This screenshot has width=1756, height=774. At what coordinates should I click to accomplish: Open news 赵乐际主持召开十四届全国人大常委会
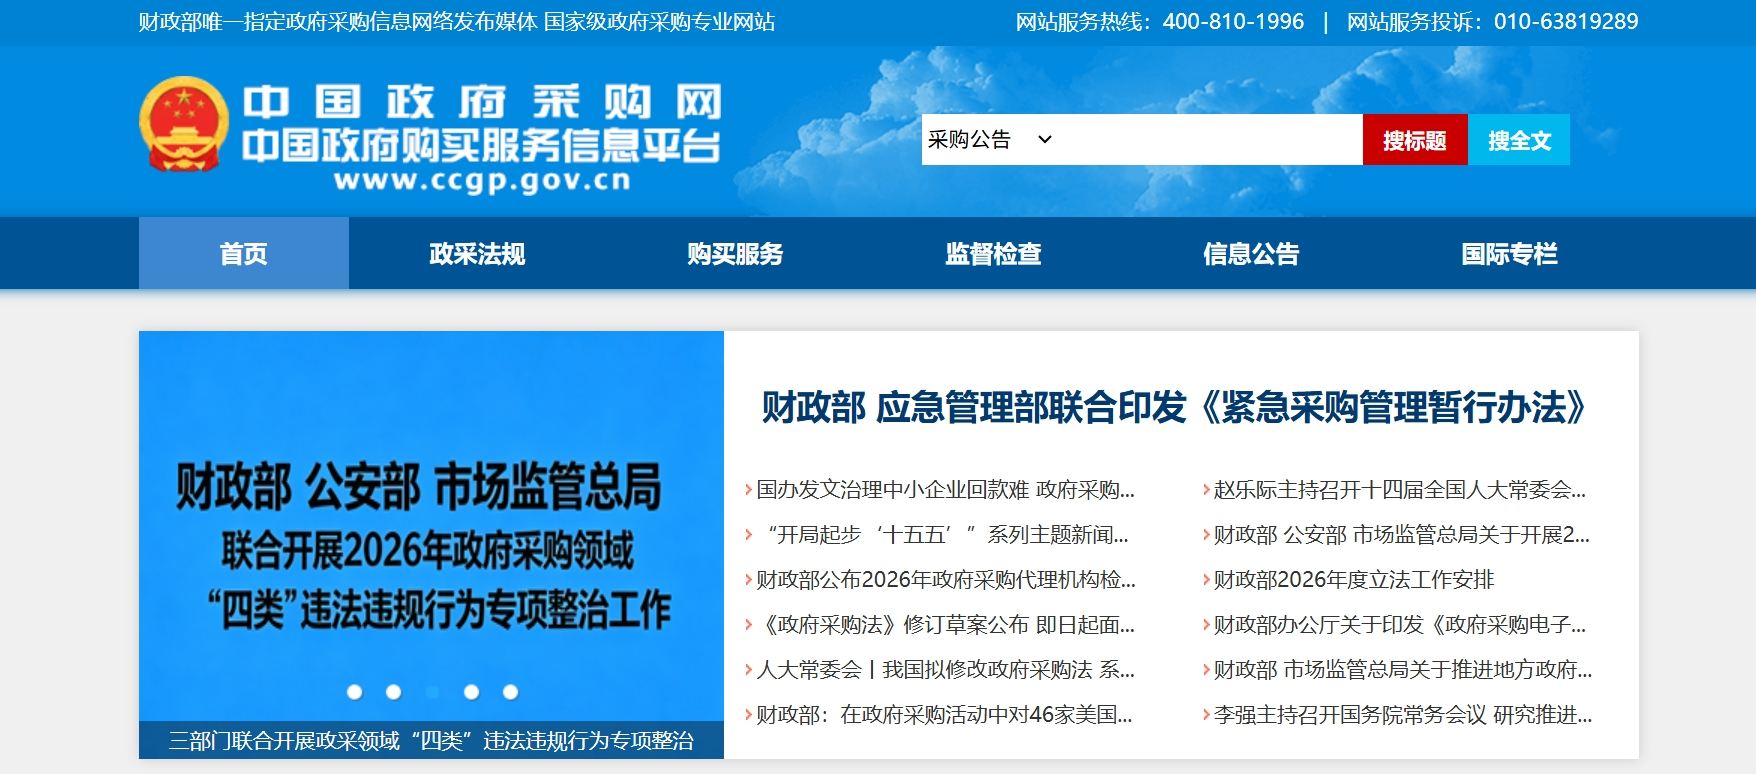(1399, 489)
